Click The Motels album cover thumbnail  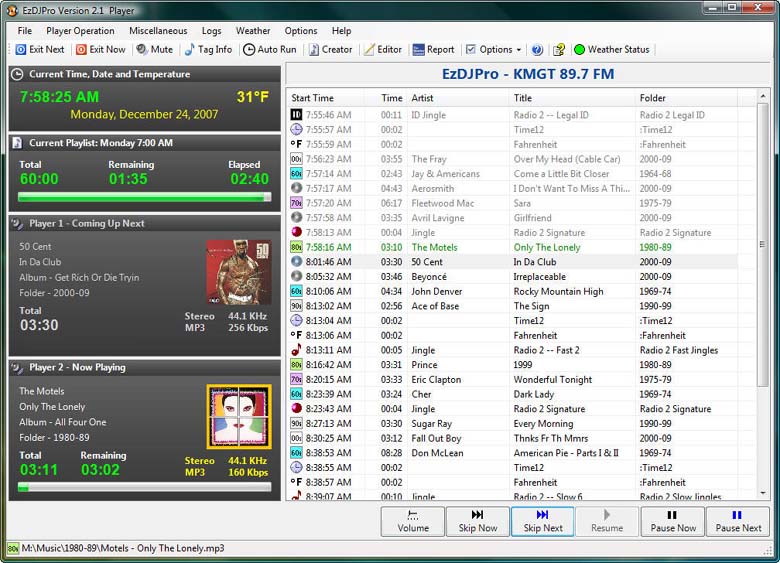(x=239, y=417)
